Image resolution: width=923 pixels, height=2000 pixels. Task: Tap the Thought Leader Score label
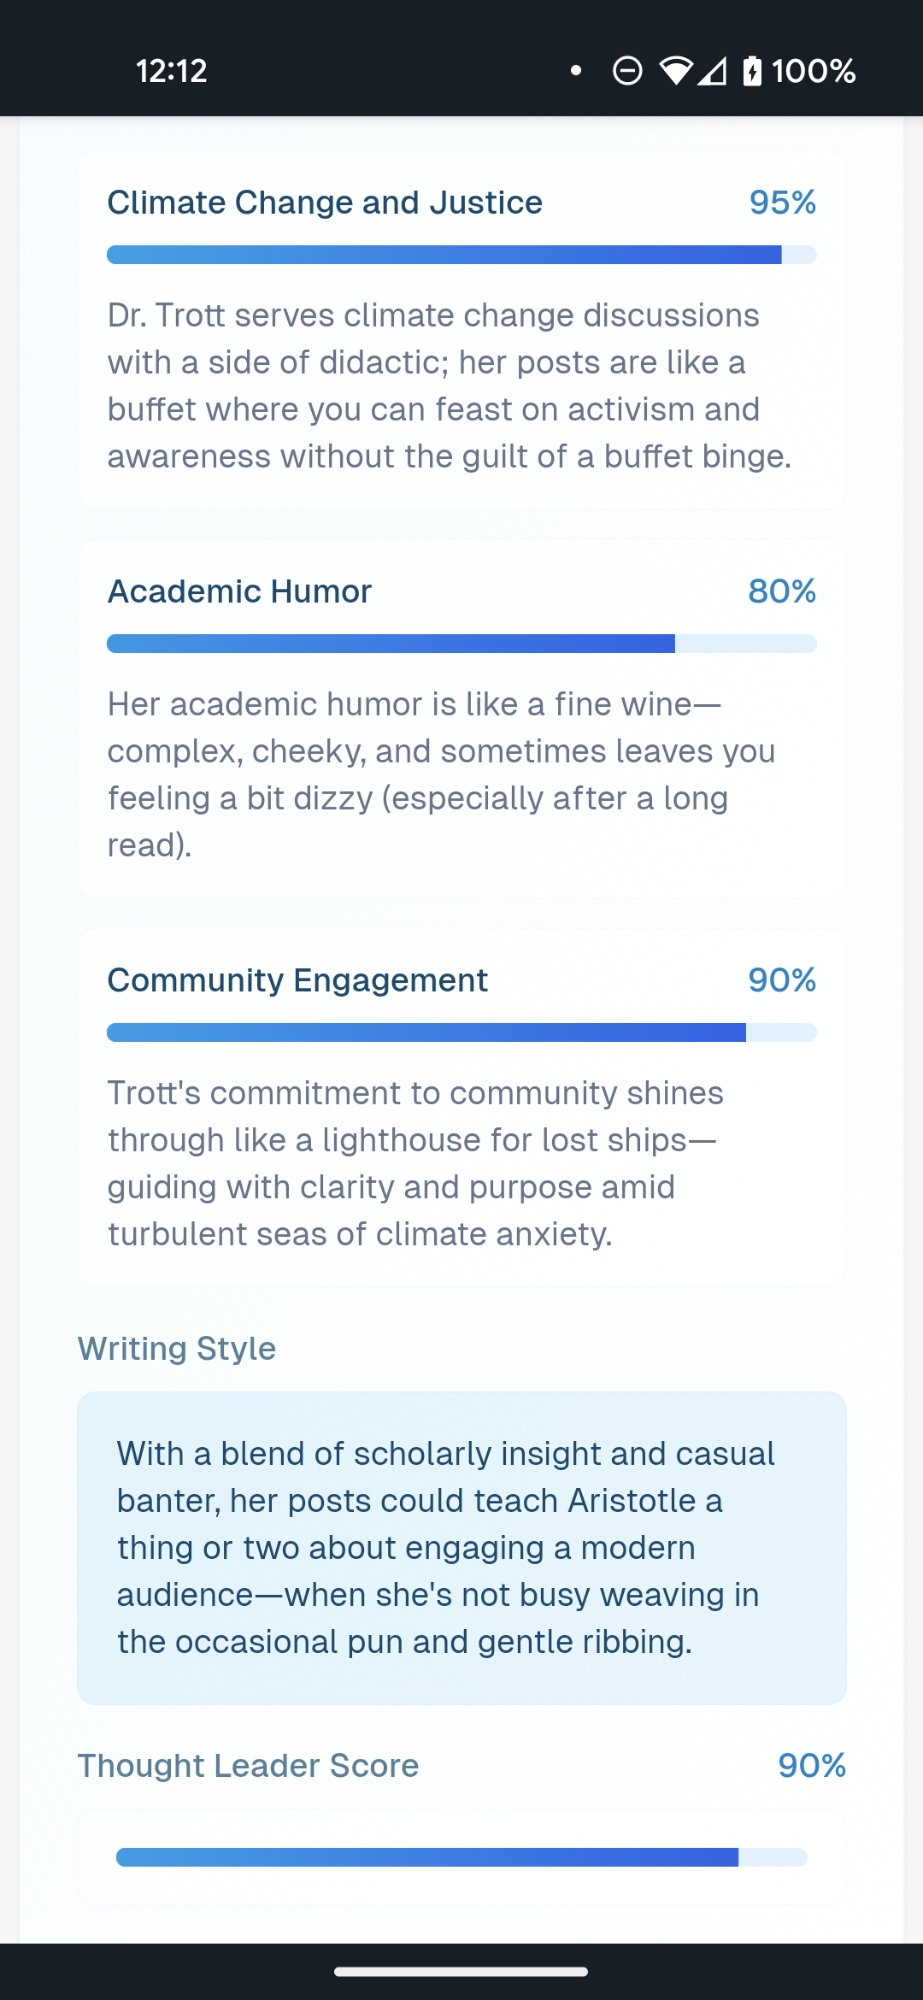pos(248,1766)
